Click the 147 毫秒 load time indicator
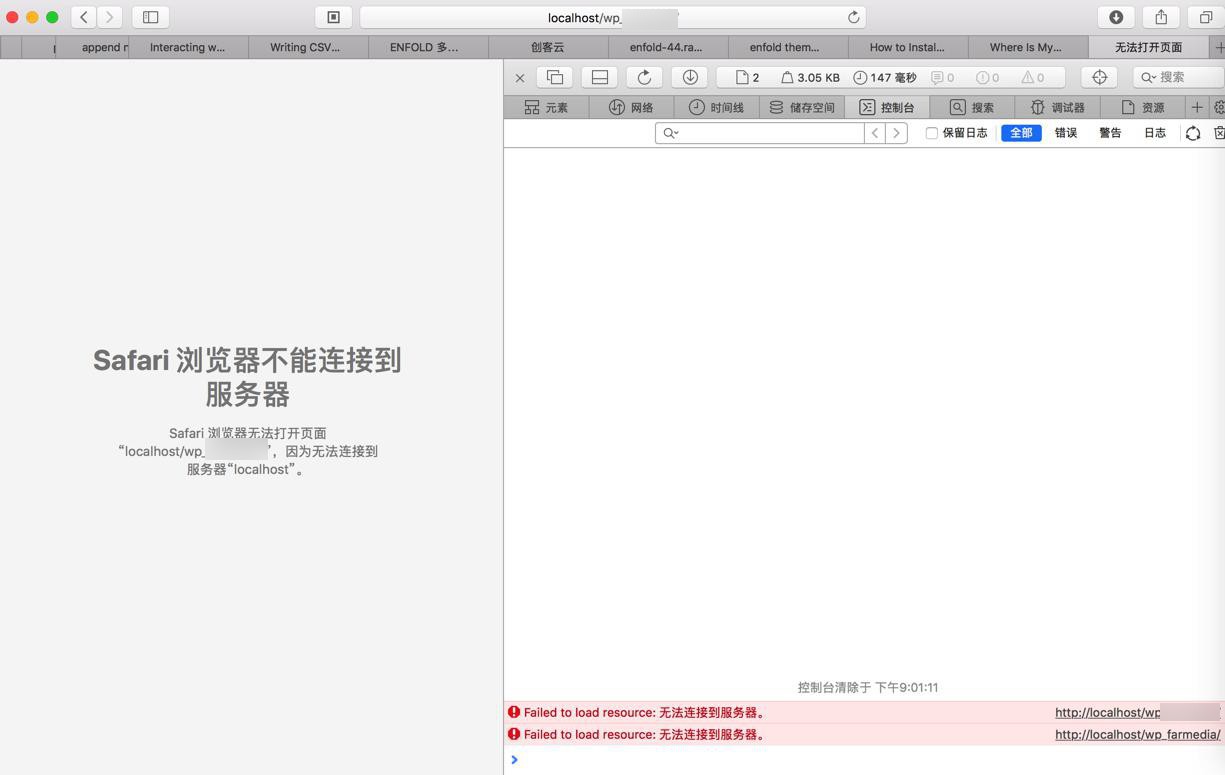1225x775 pixels. coord(884,77)
